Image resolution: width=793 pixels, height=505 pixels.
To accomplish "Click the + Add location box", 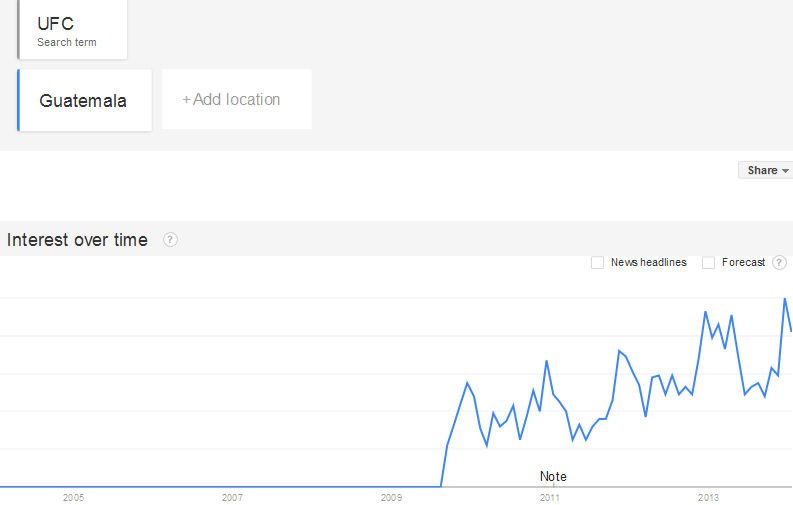I will (x=236, y=99).
